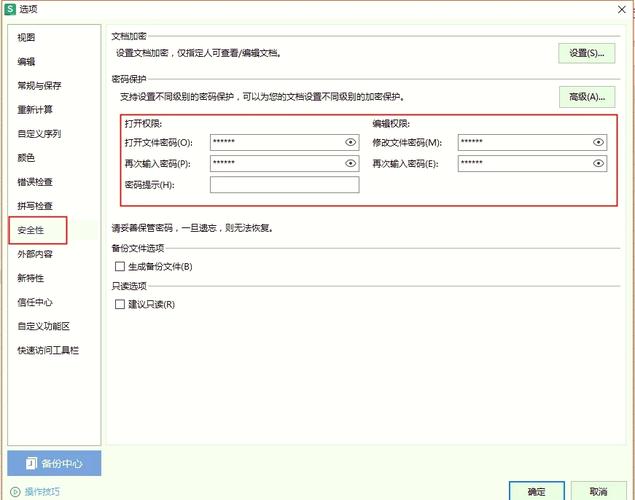Open the 操作技巧 link
Image resolution: width=635 pixels, height=500 pixels.
click(42, 491)
